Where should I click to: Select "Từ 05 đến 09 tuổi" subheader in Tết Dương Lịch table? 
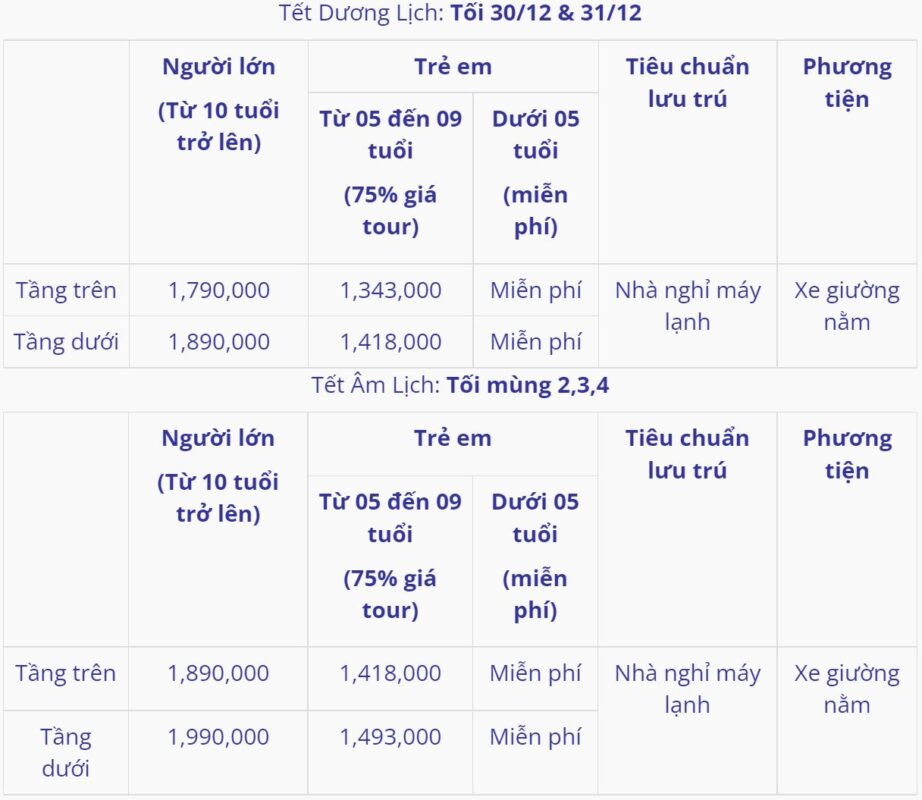(x=390, y=135)
